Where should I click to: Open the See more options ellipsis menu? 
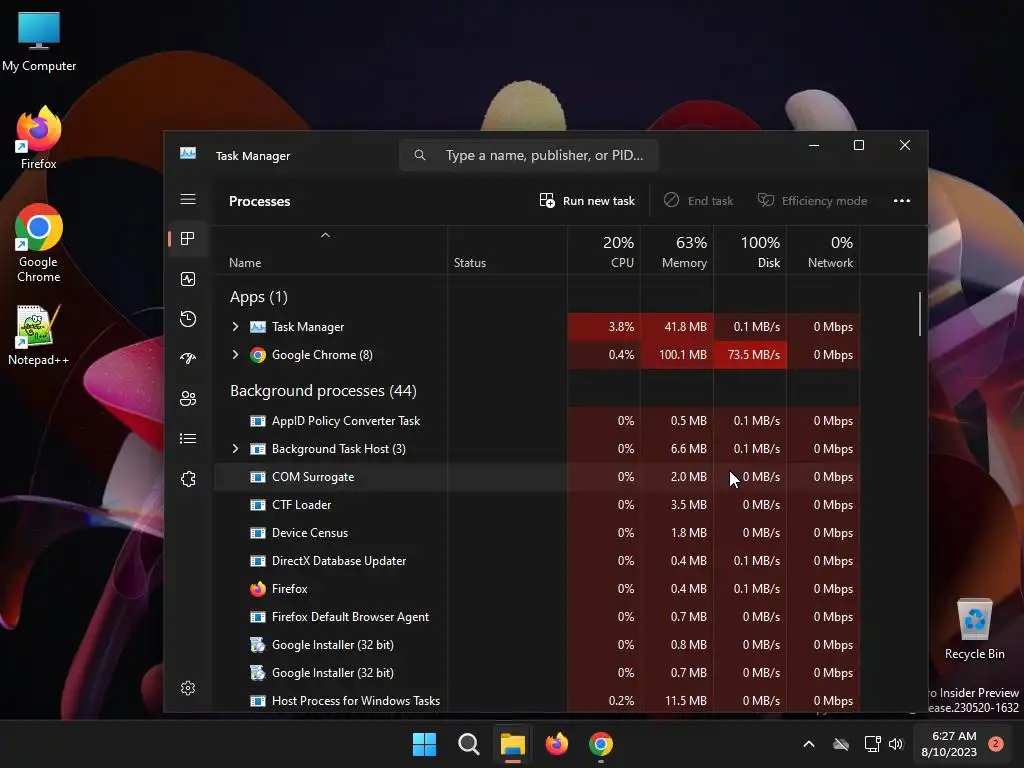tap(902, 200)
